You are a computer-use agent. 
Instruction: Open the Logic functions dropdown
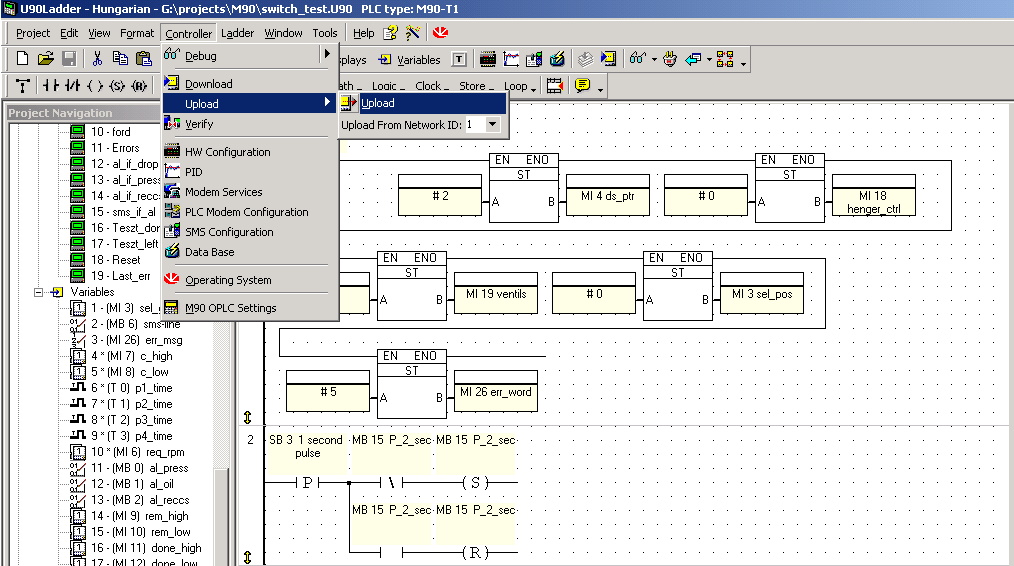tap(388, 86)
